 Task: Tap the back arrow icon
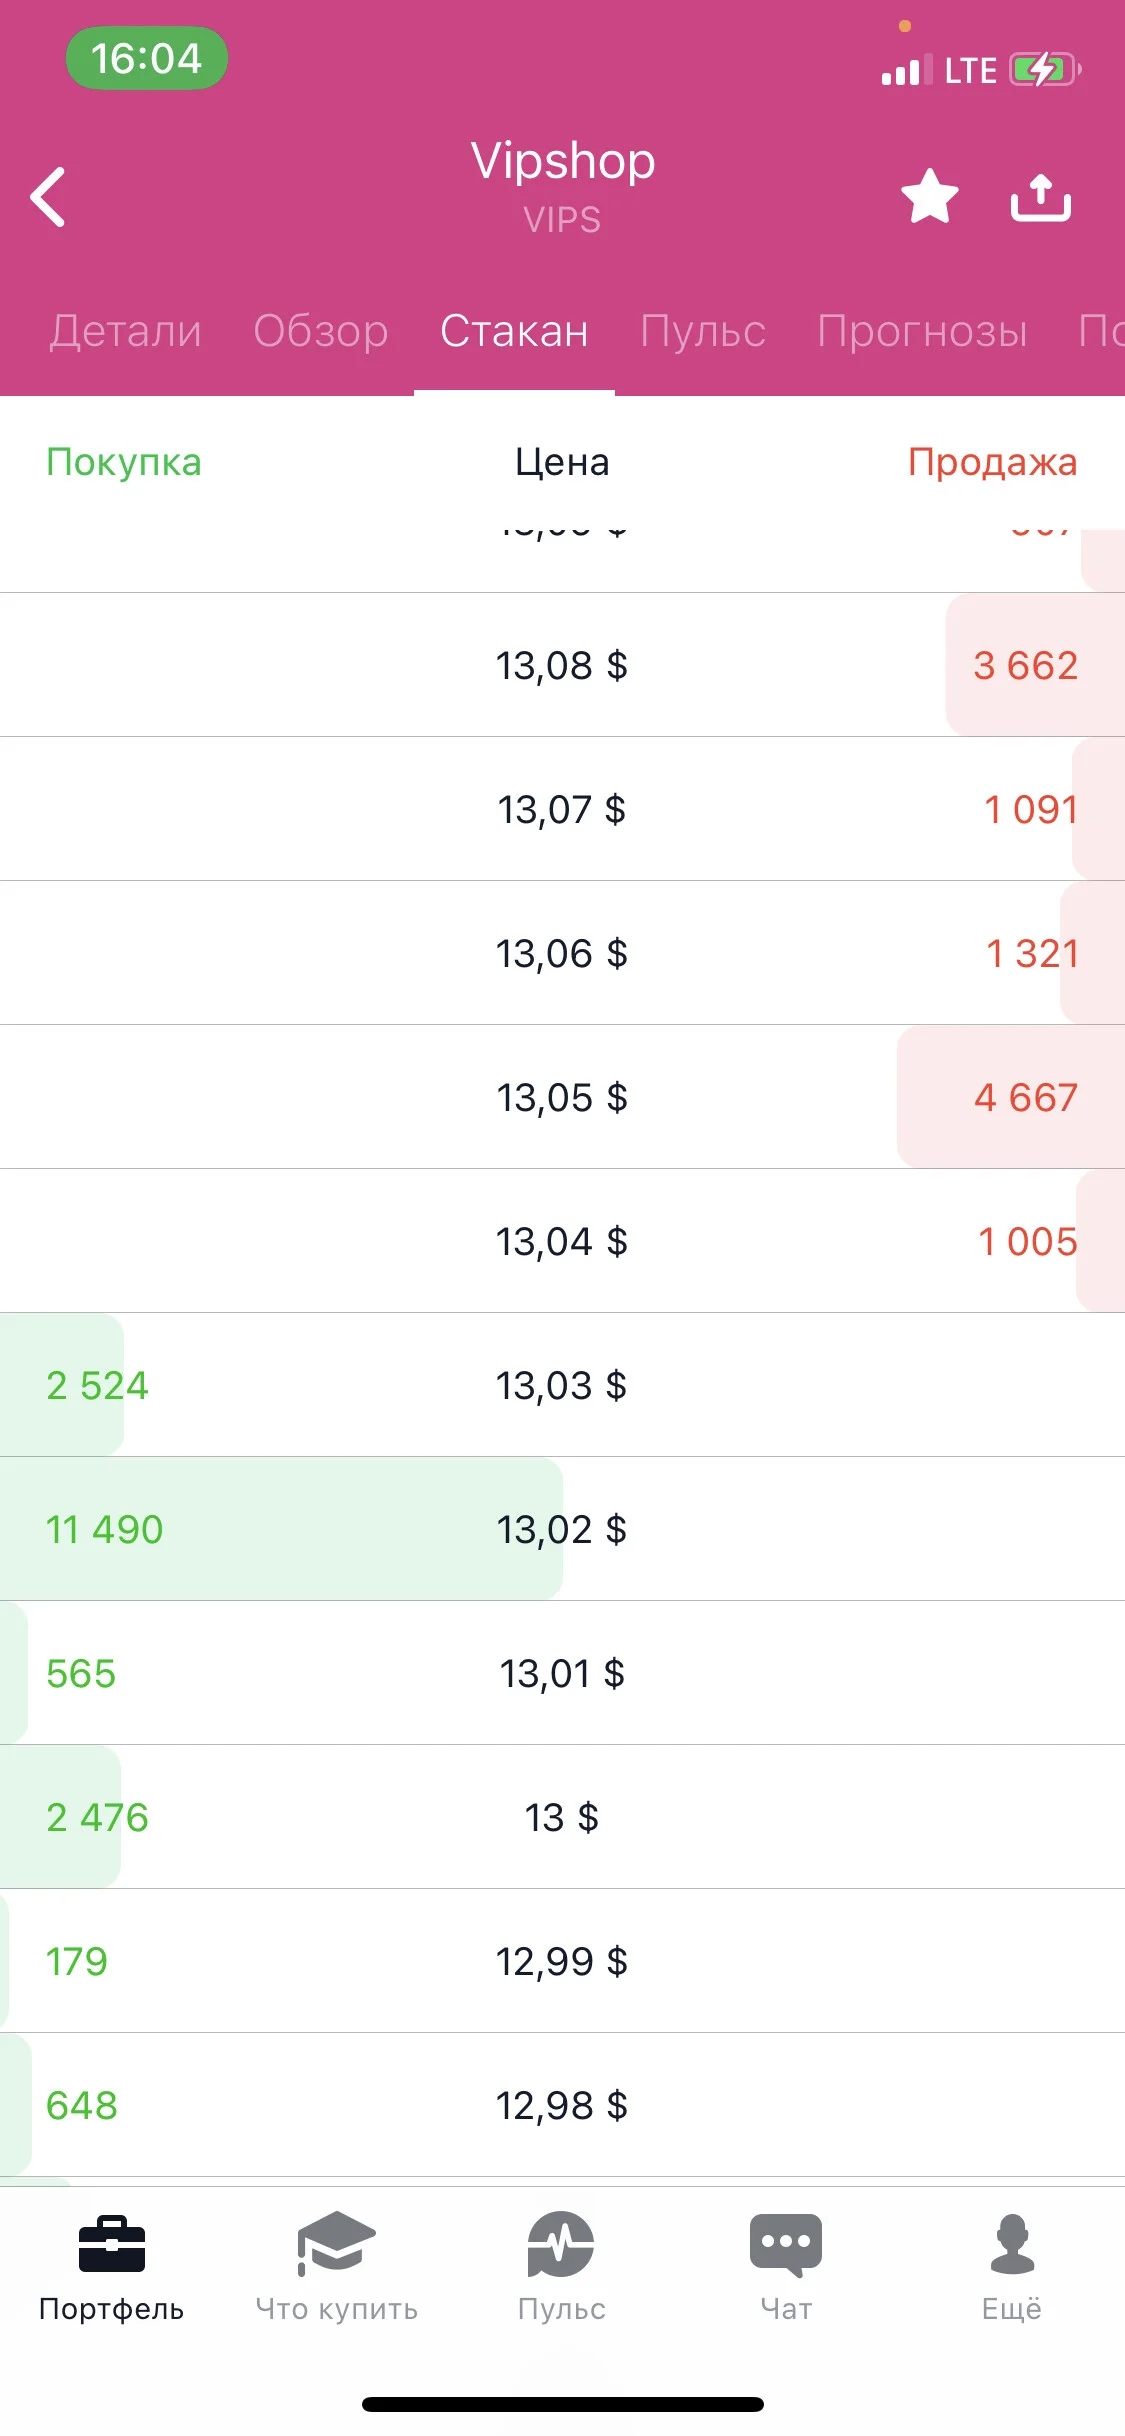coord(48,197)
